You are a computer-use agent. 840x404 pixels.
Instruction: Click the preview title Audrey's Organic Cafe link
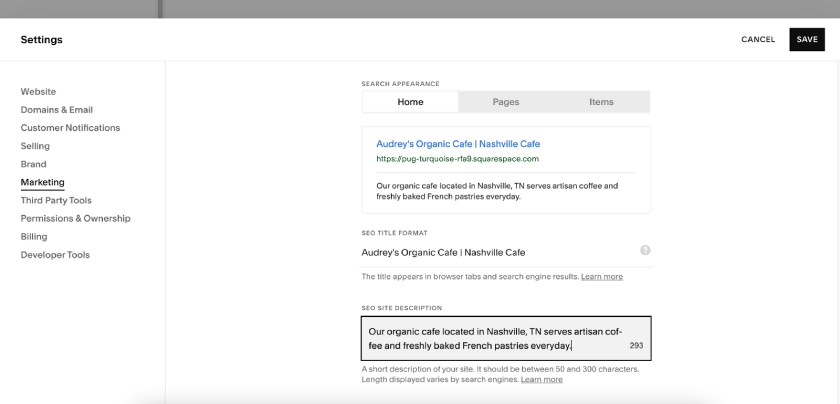click(458, 144)
